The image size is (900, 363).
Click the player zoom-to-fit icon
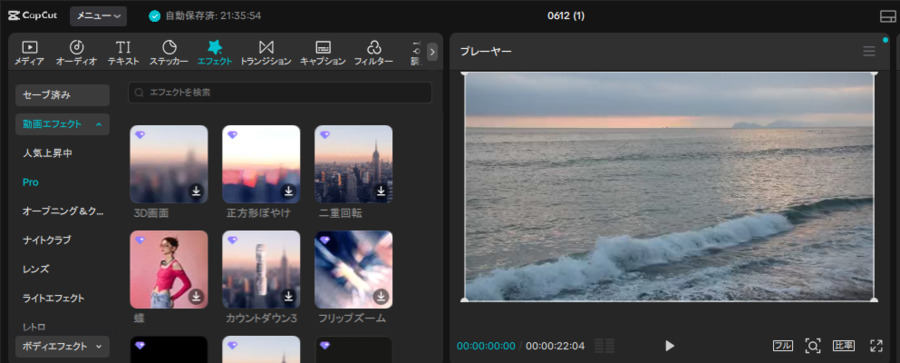[x=813, y=346]
